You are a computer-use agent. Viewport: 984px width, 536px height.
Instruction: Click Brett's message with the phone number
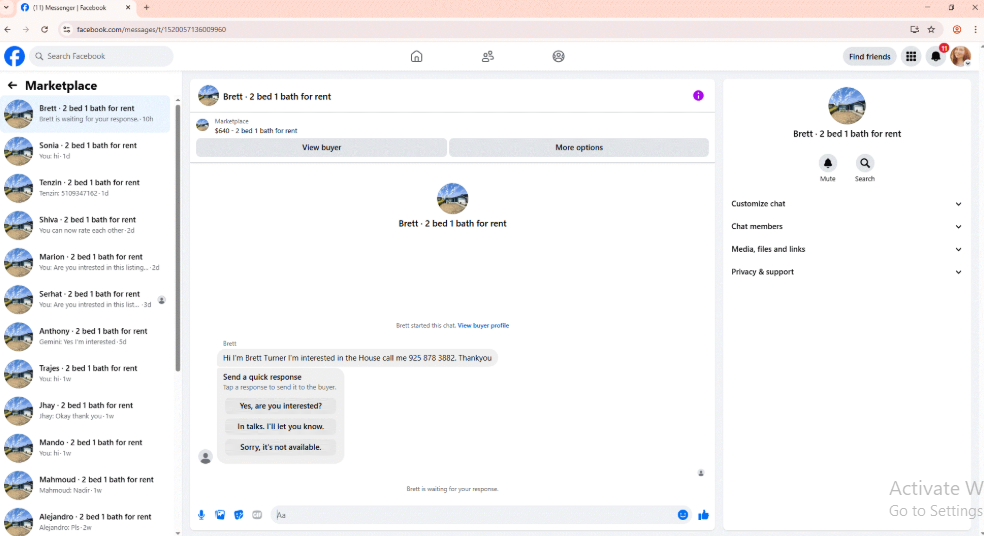(x=357, y=358)
